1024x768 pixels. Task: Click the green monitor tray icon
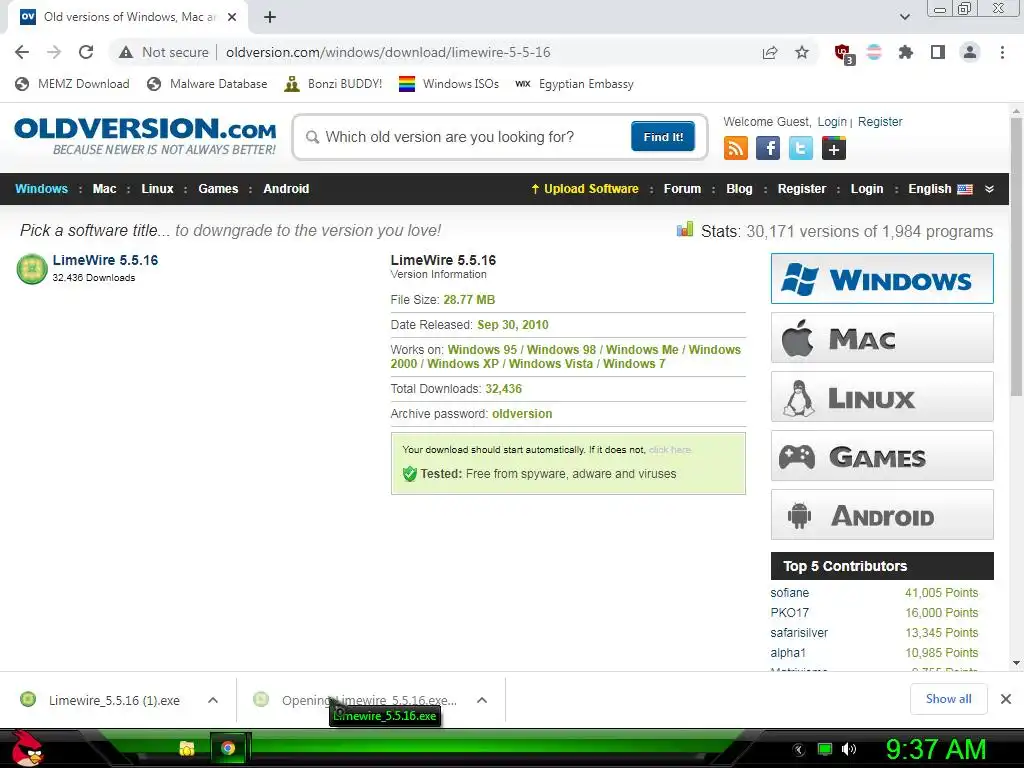click(825, 749)
